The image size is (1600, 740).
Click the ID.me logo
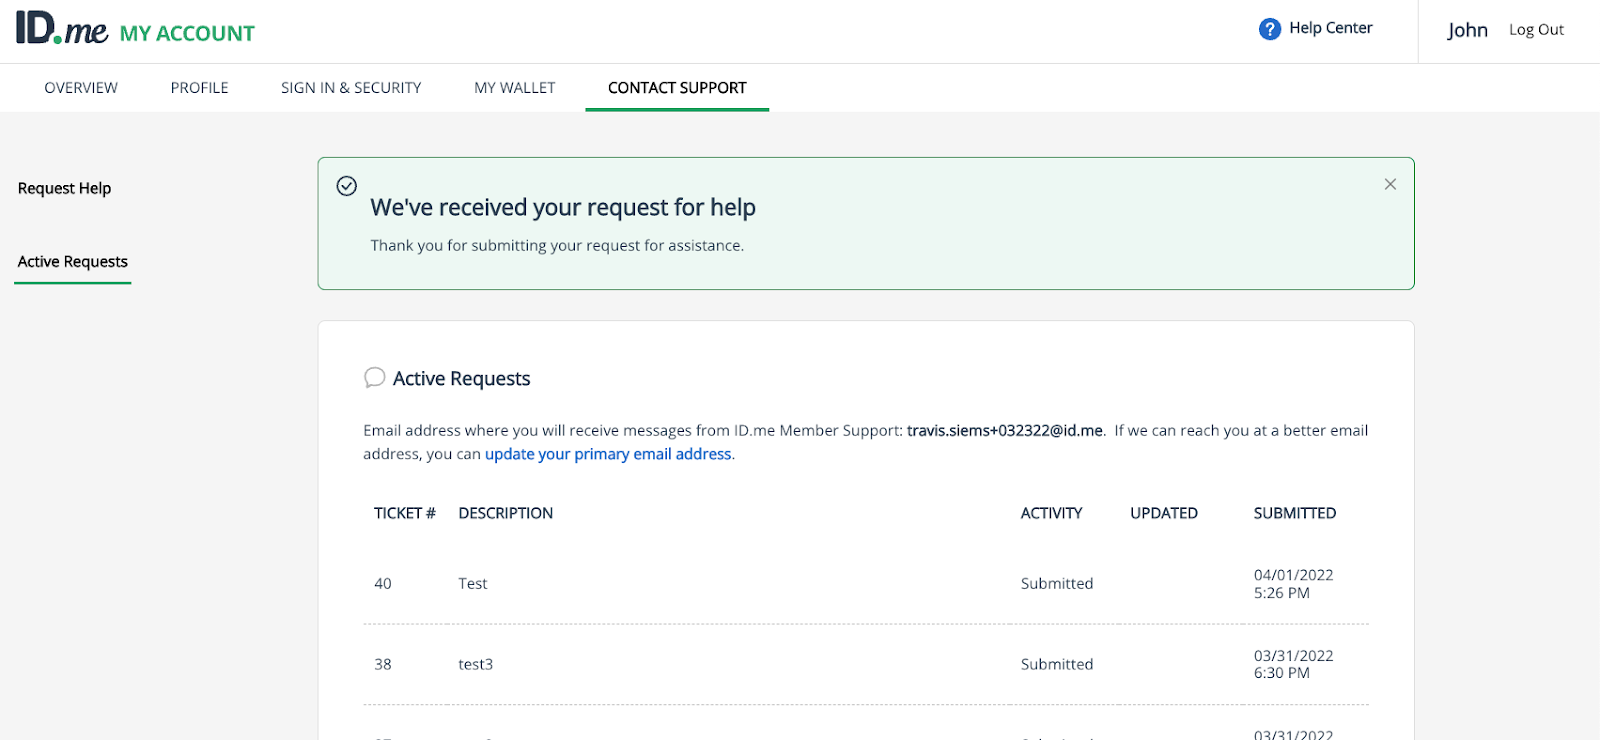tap(62, 29)
